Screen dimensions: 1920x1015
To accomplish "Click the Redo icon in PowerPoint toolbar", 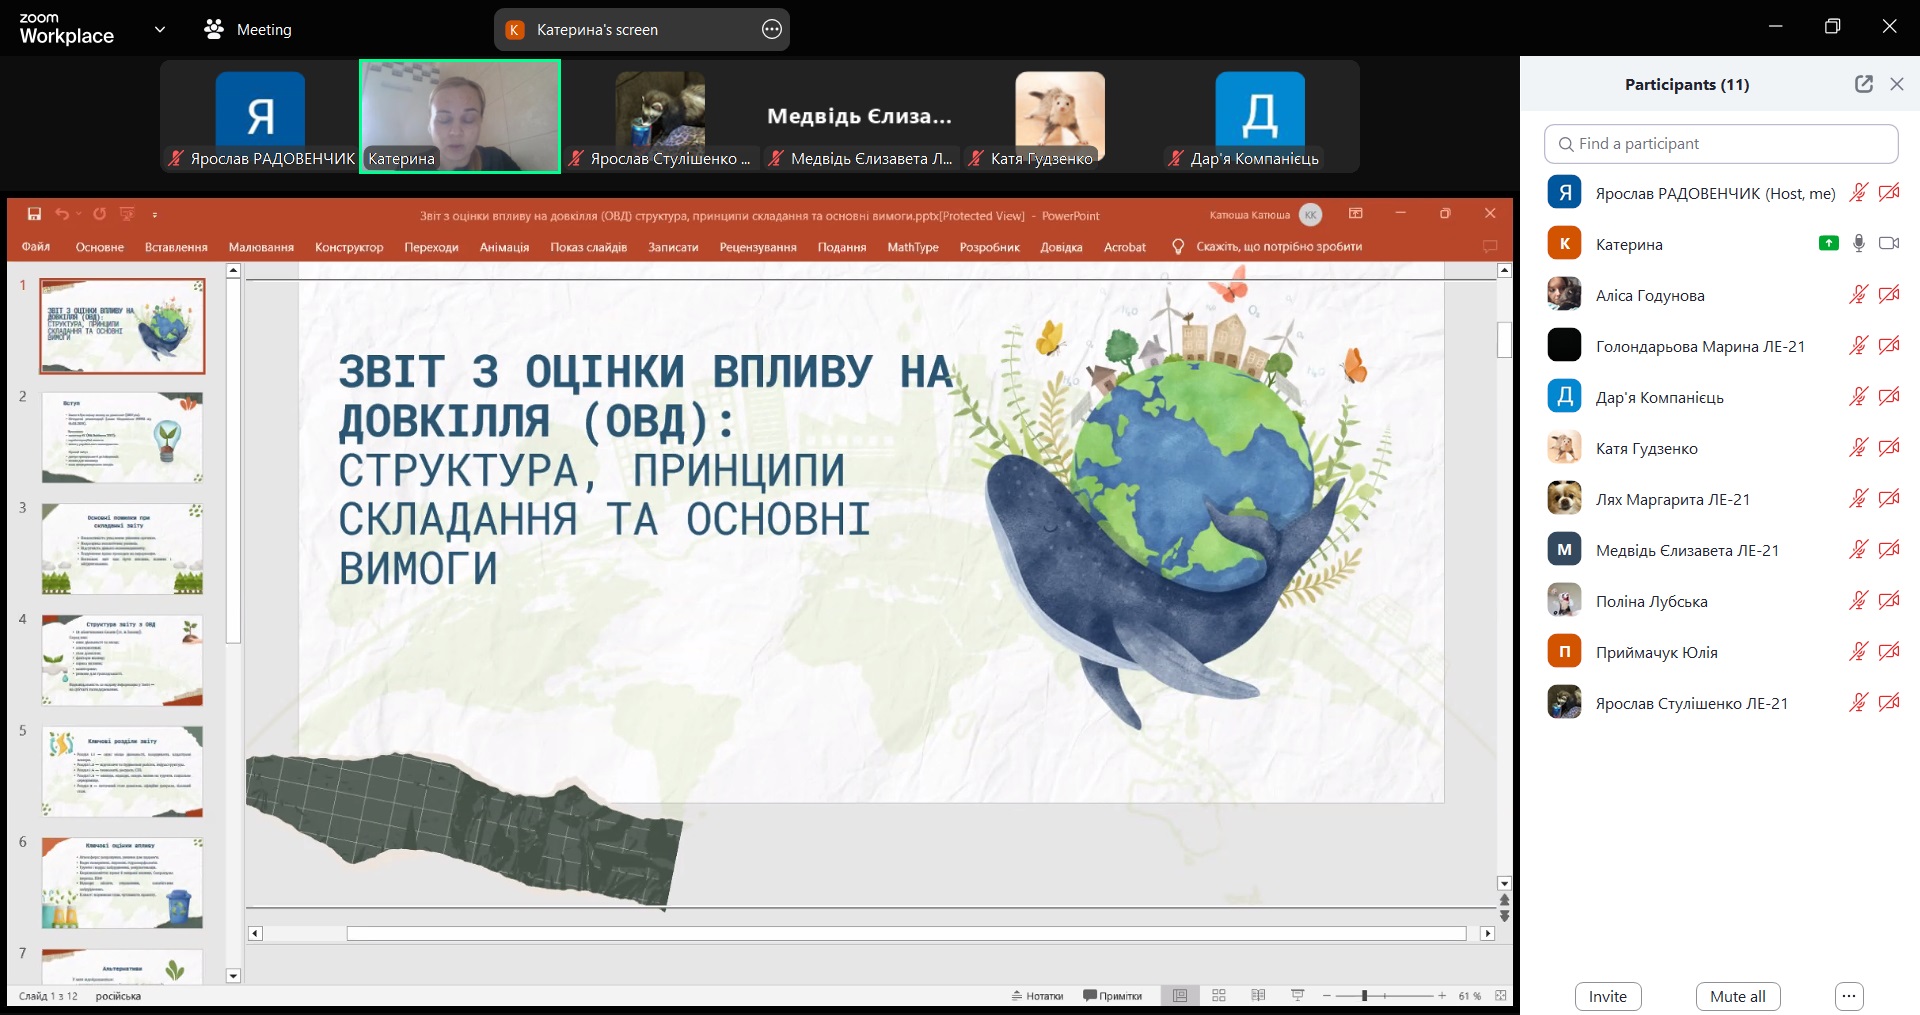I will [x=100, y=214].
